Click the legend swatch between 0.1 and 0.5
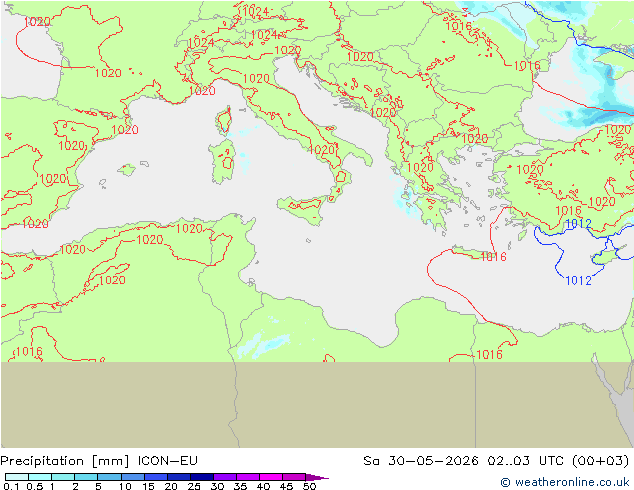This screenshot has width=634, height=490. pos(17,477)
